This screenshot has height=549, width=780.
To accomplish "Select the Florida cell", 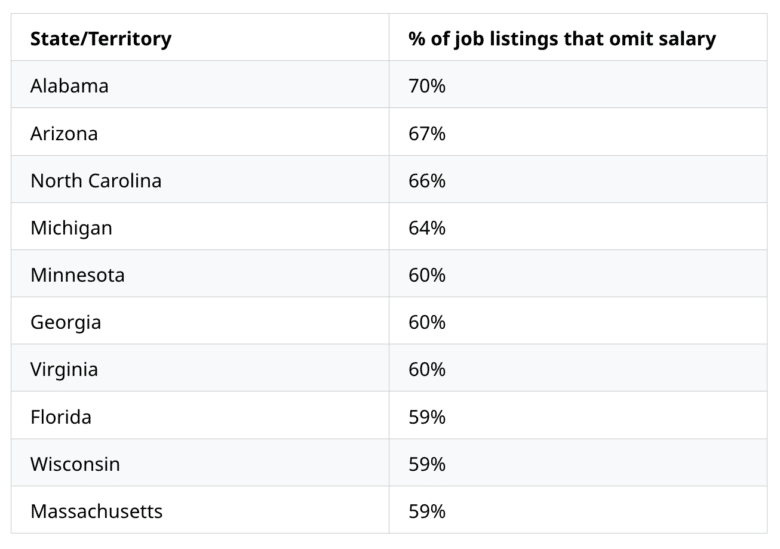I will point(61,417).
